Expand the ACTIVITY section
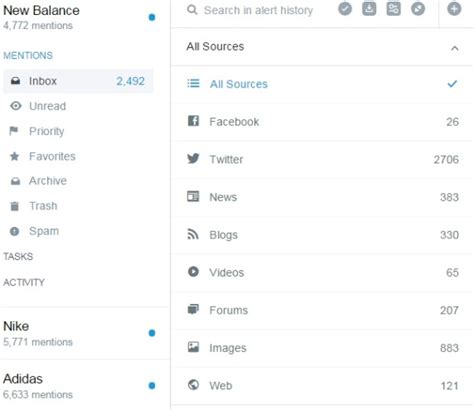Screen dimensions: 474x410 point(24,282)
